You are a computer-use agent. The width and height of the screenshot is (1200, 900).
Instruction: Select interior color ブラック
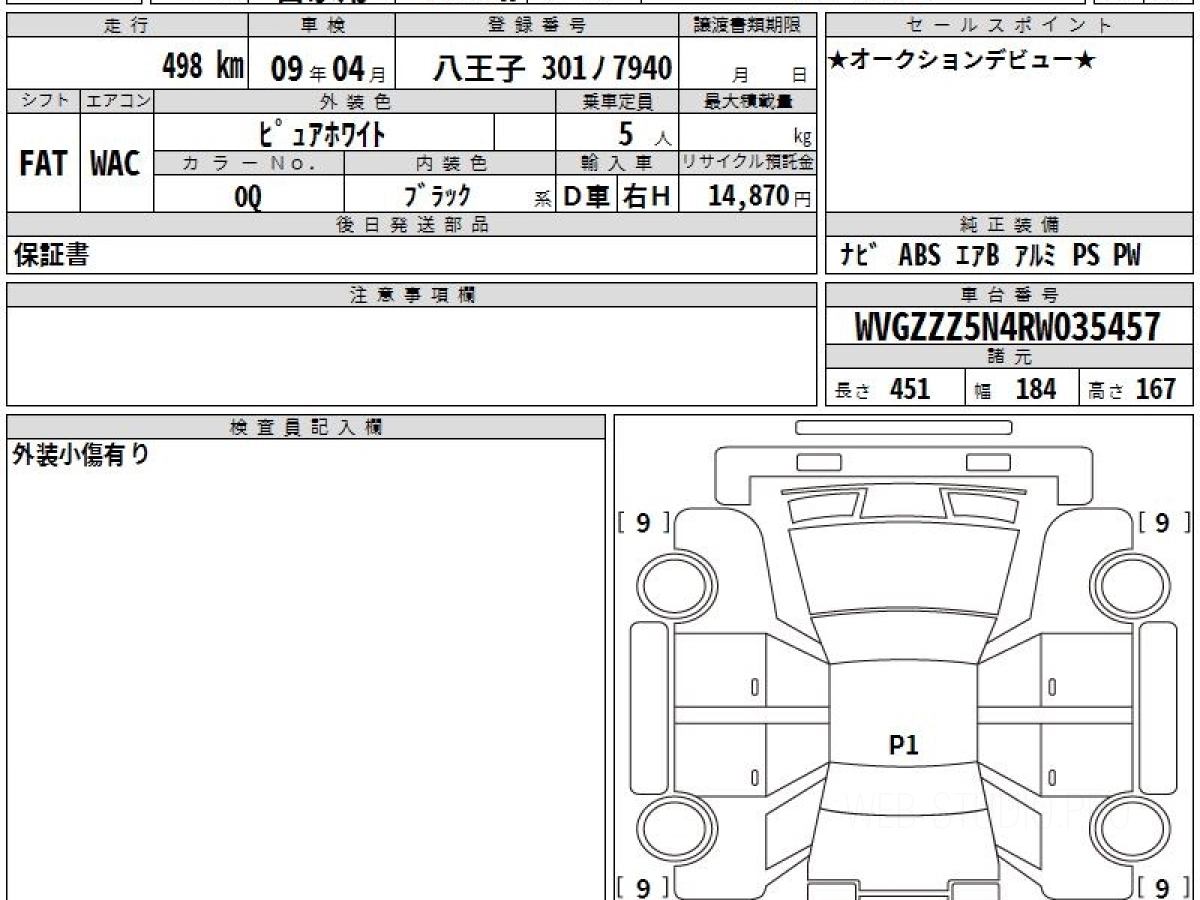pos(437,195)
